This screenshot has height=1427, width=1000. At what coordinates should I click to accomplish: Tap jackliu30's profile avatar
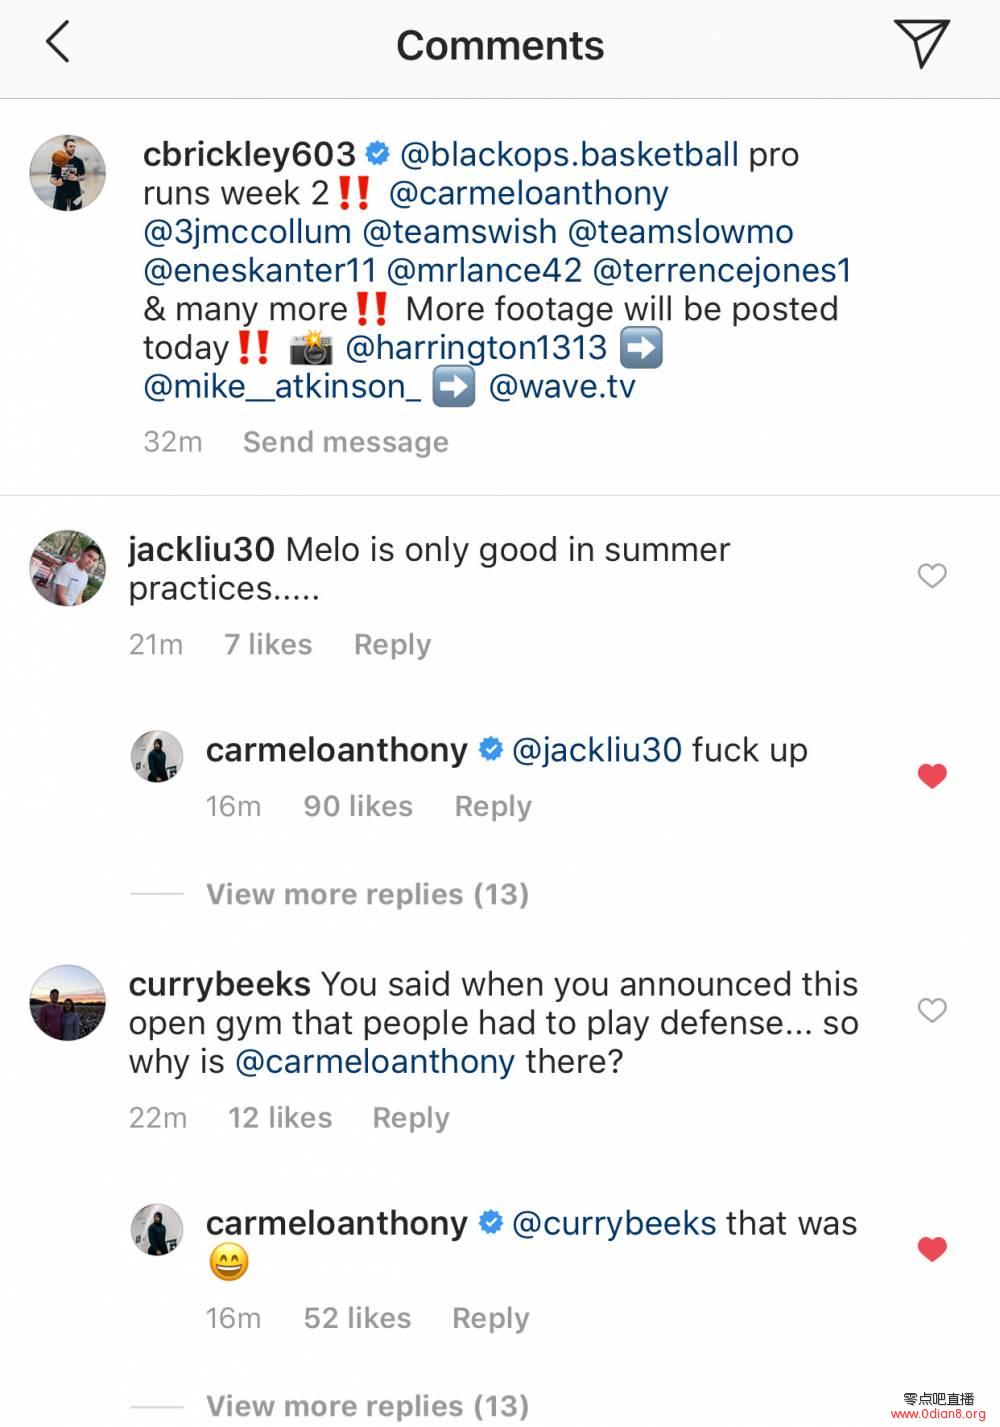coord(68,568)
